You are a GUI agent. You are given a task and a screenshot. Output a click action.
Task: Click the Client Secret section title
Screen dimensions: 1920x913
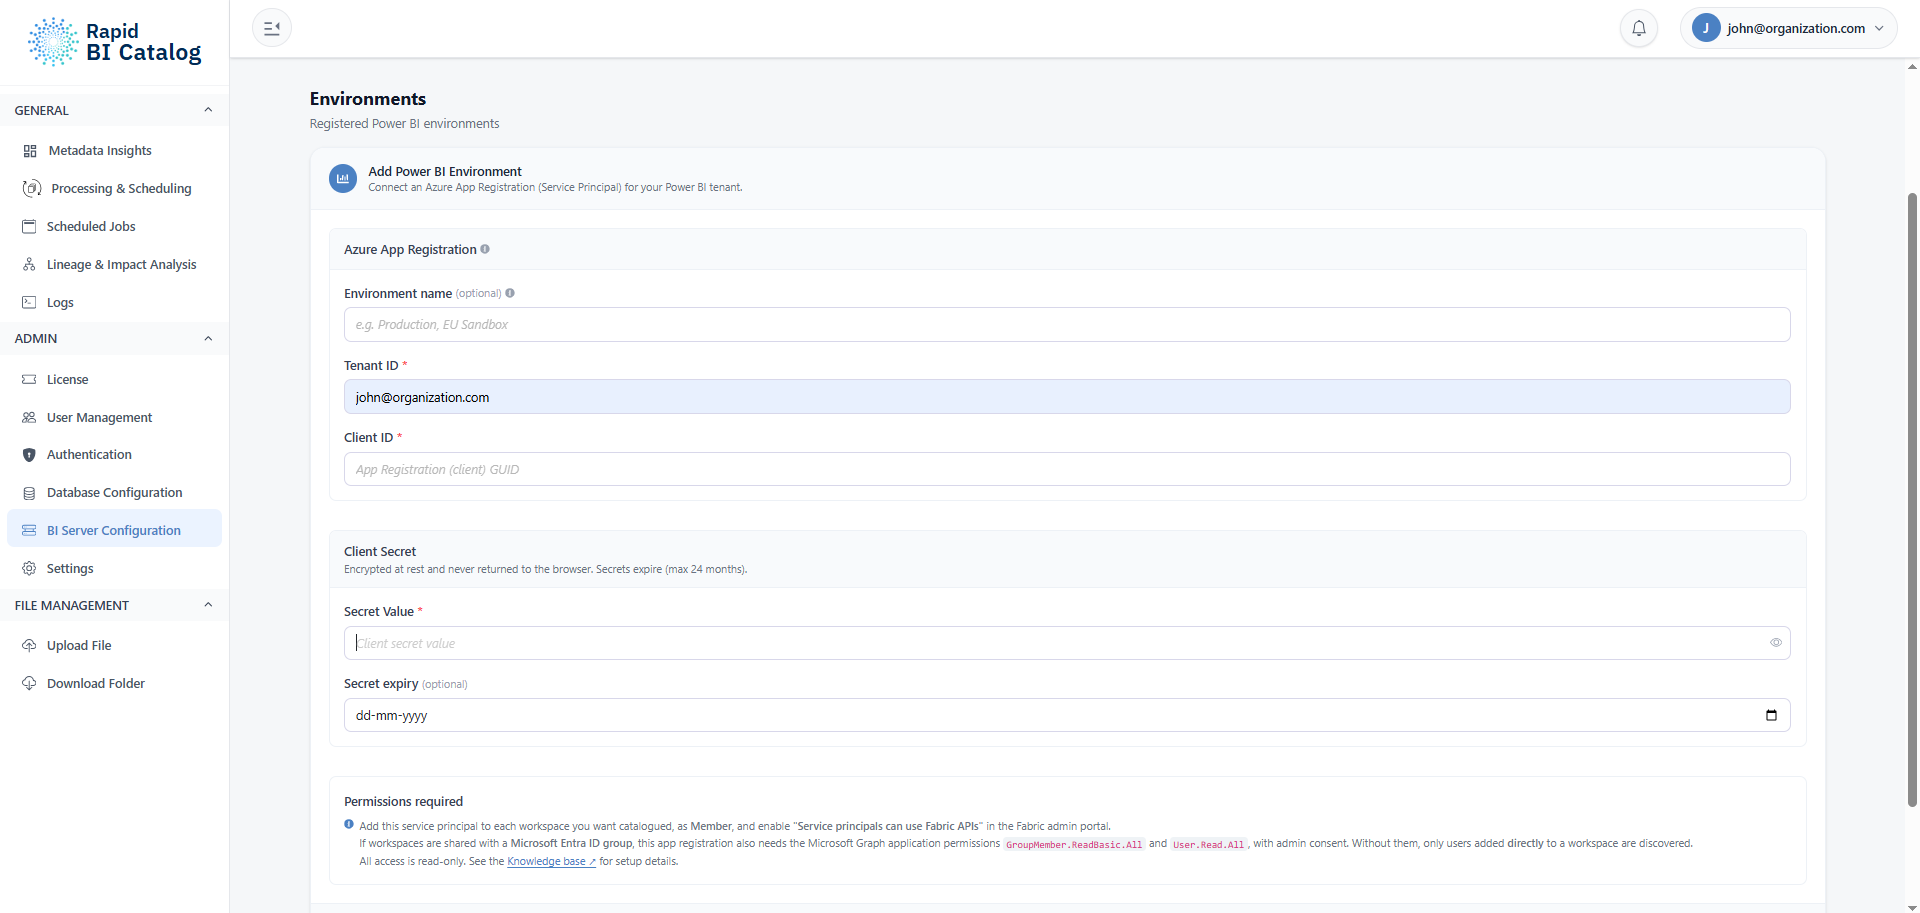(x=380, y=551)
